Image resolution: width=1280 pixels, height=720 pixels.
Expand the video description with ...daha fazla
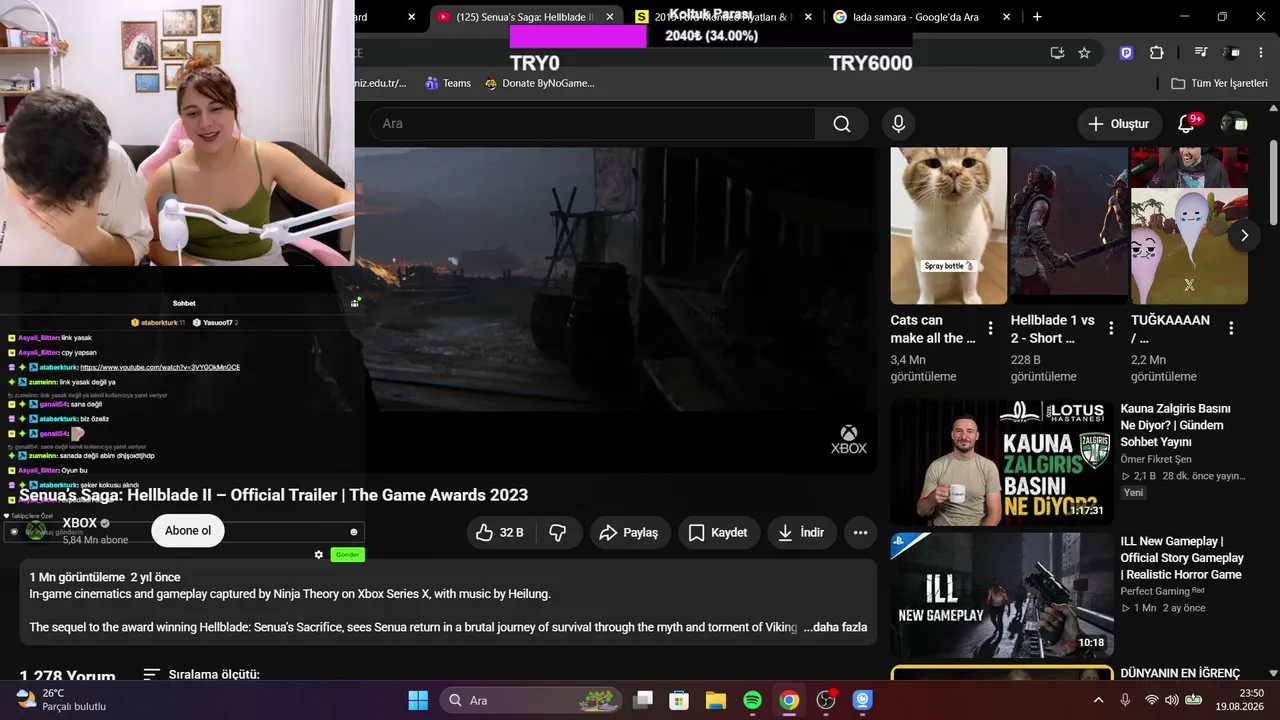click(835, 627)
